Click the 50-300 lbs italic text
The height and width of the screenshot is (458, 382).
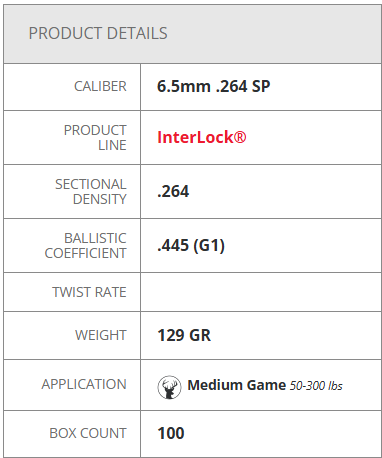[316, 386]
